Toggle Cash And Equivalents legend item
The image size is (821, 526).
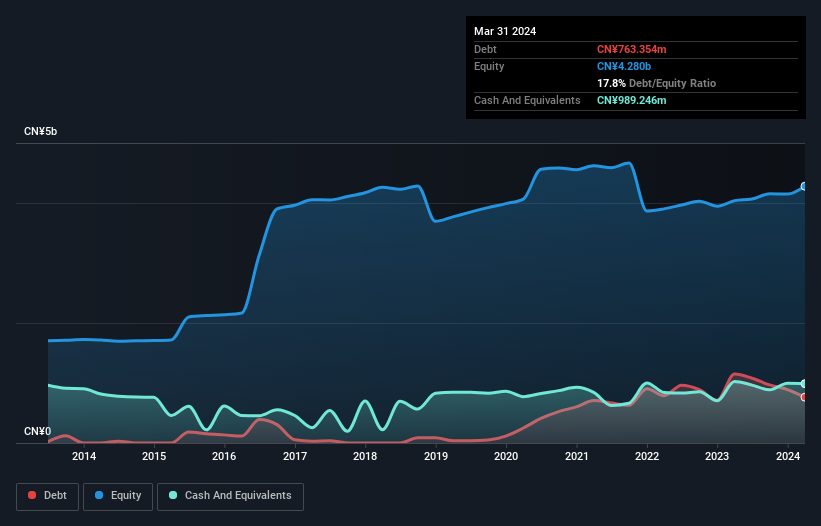point(230,496)
